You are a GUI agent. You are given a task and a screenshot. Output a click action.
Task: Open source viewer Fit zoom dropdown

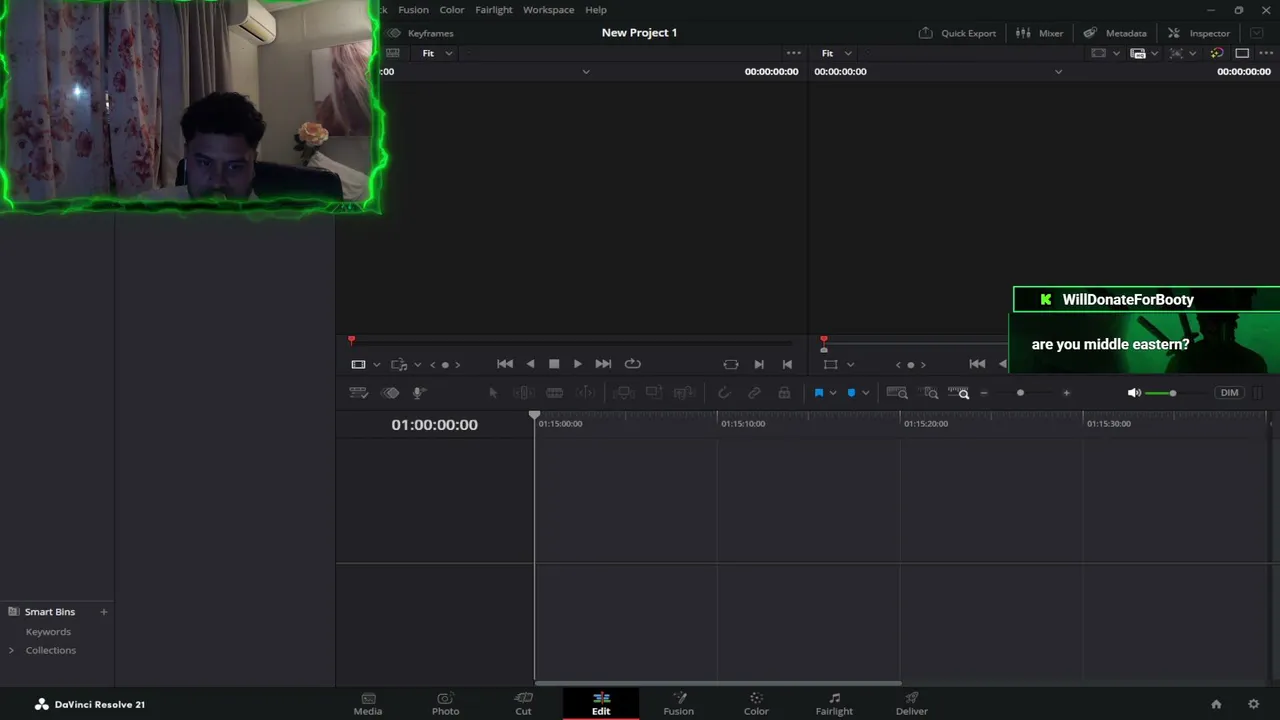click(x=437, y=53)
